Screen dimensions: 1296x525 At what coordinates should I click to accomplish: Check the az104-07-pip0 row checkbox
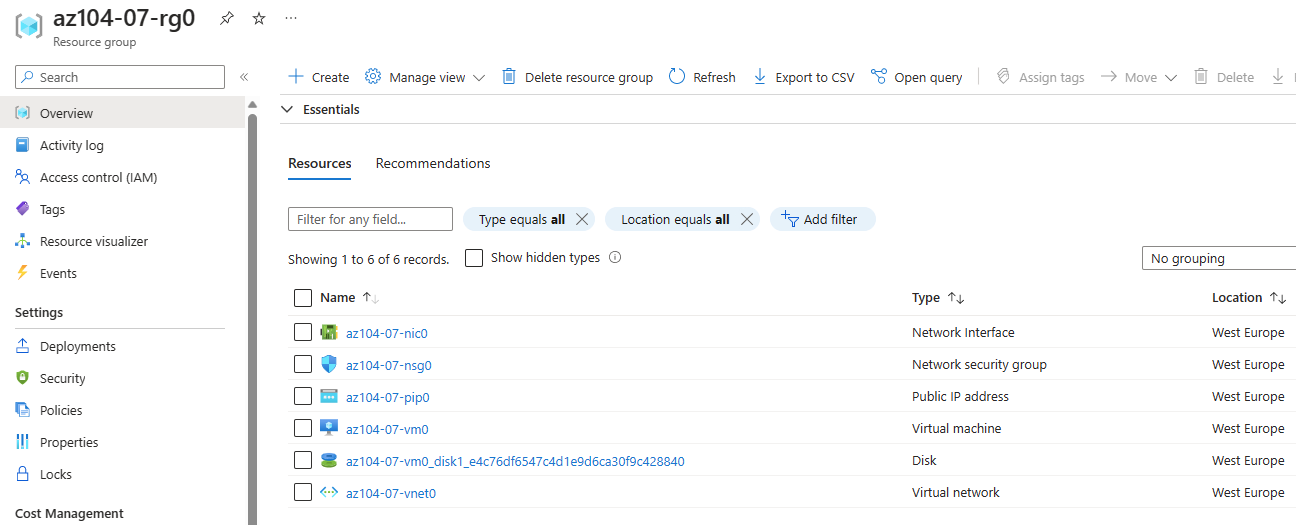[303, 397]
